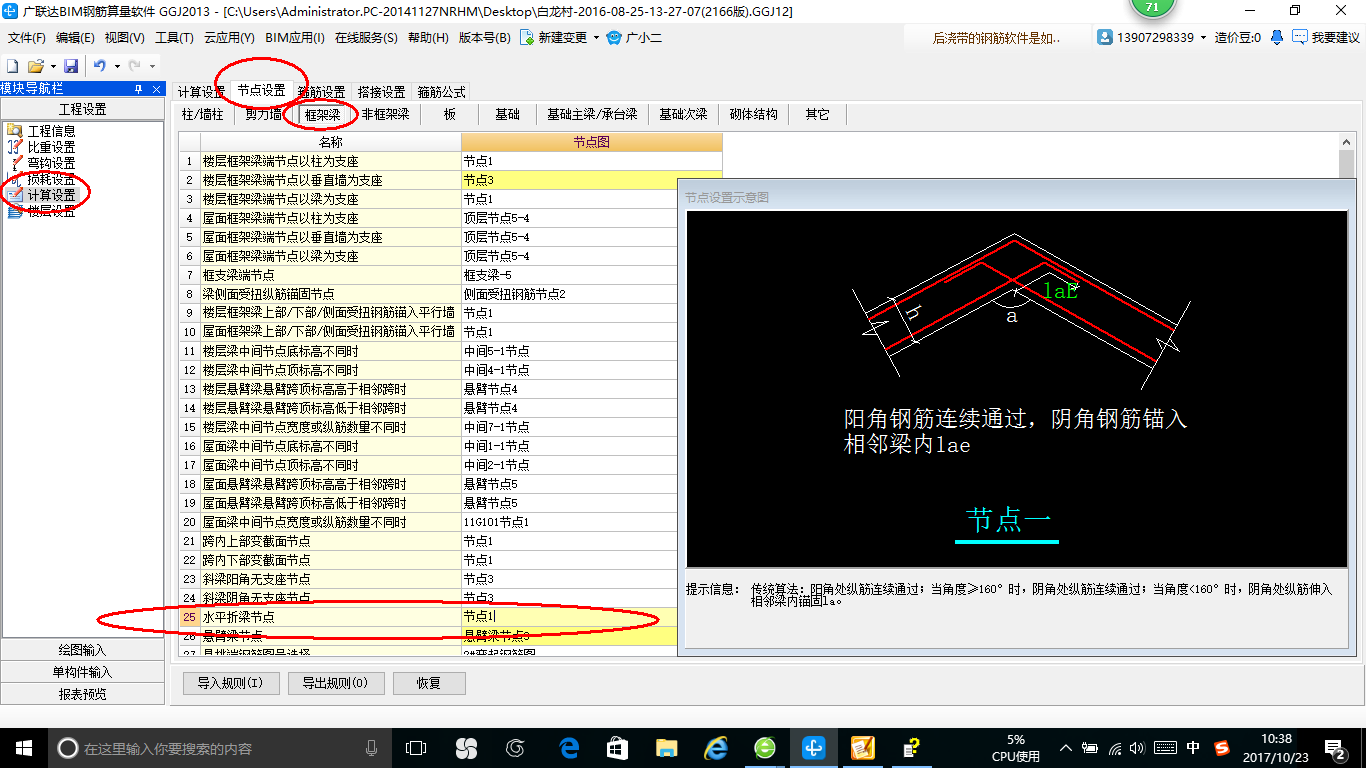
Task: Pin the 模块导航栏 panel
Action: tap(138, 89)
